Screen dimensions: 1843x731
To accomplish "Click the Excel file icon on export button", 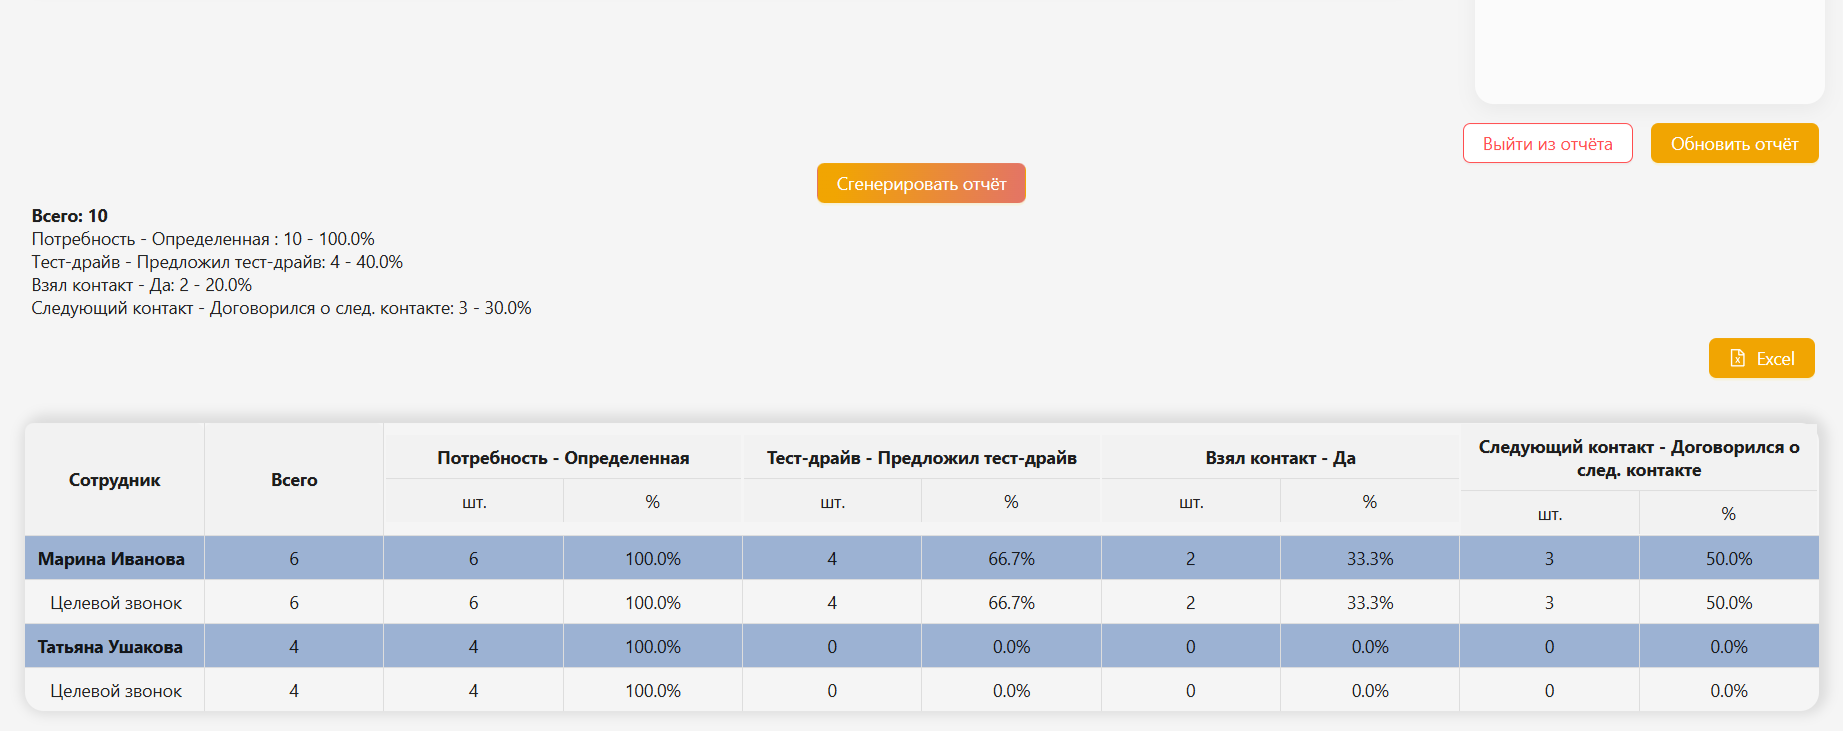I will (1738, 359).
